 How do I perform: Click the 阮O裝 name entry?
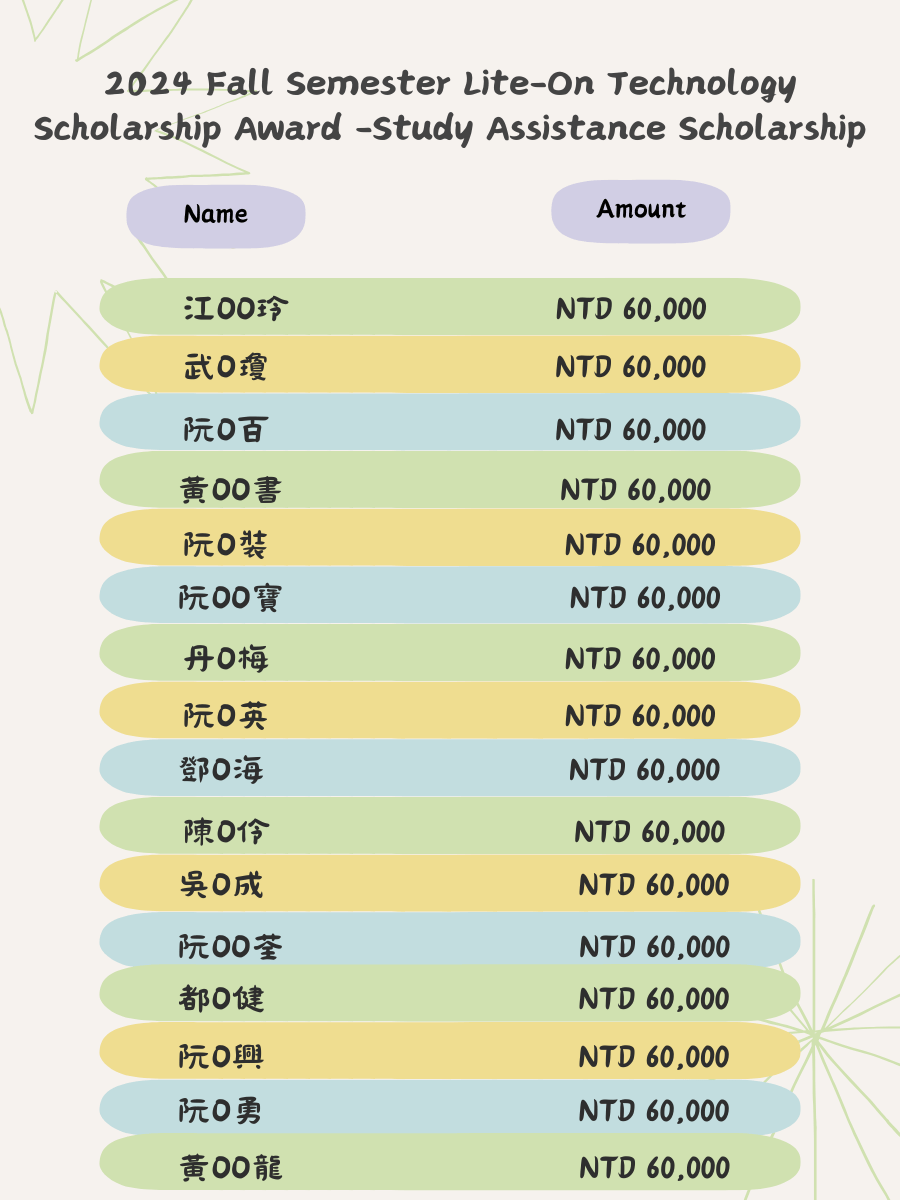225,545
